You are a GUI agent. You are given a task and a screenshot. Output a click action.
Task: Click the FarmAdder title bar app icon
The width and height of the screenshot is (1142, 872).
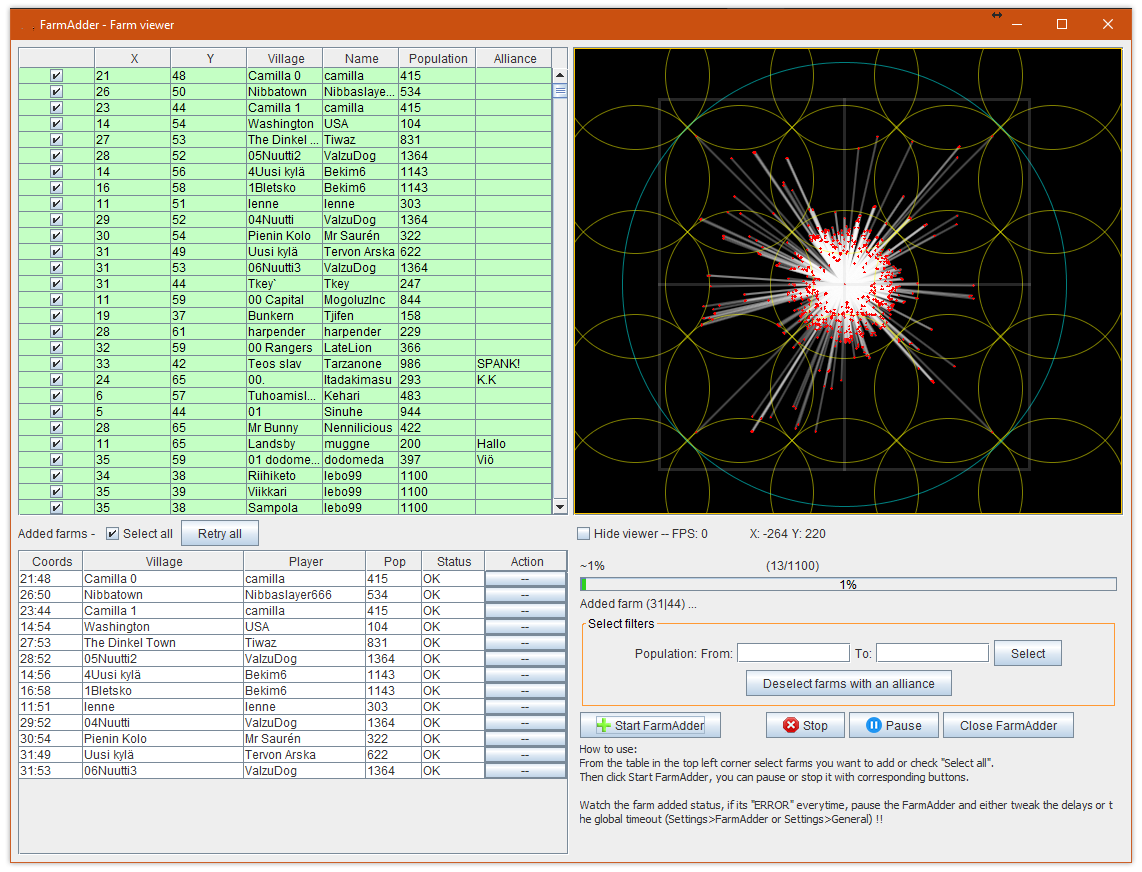27,24
